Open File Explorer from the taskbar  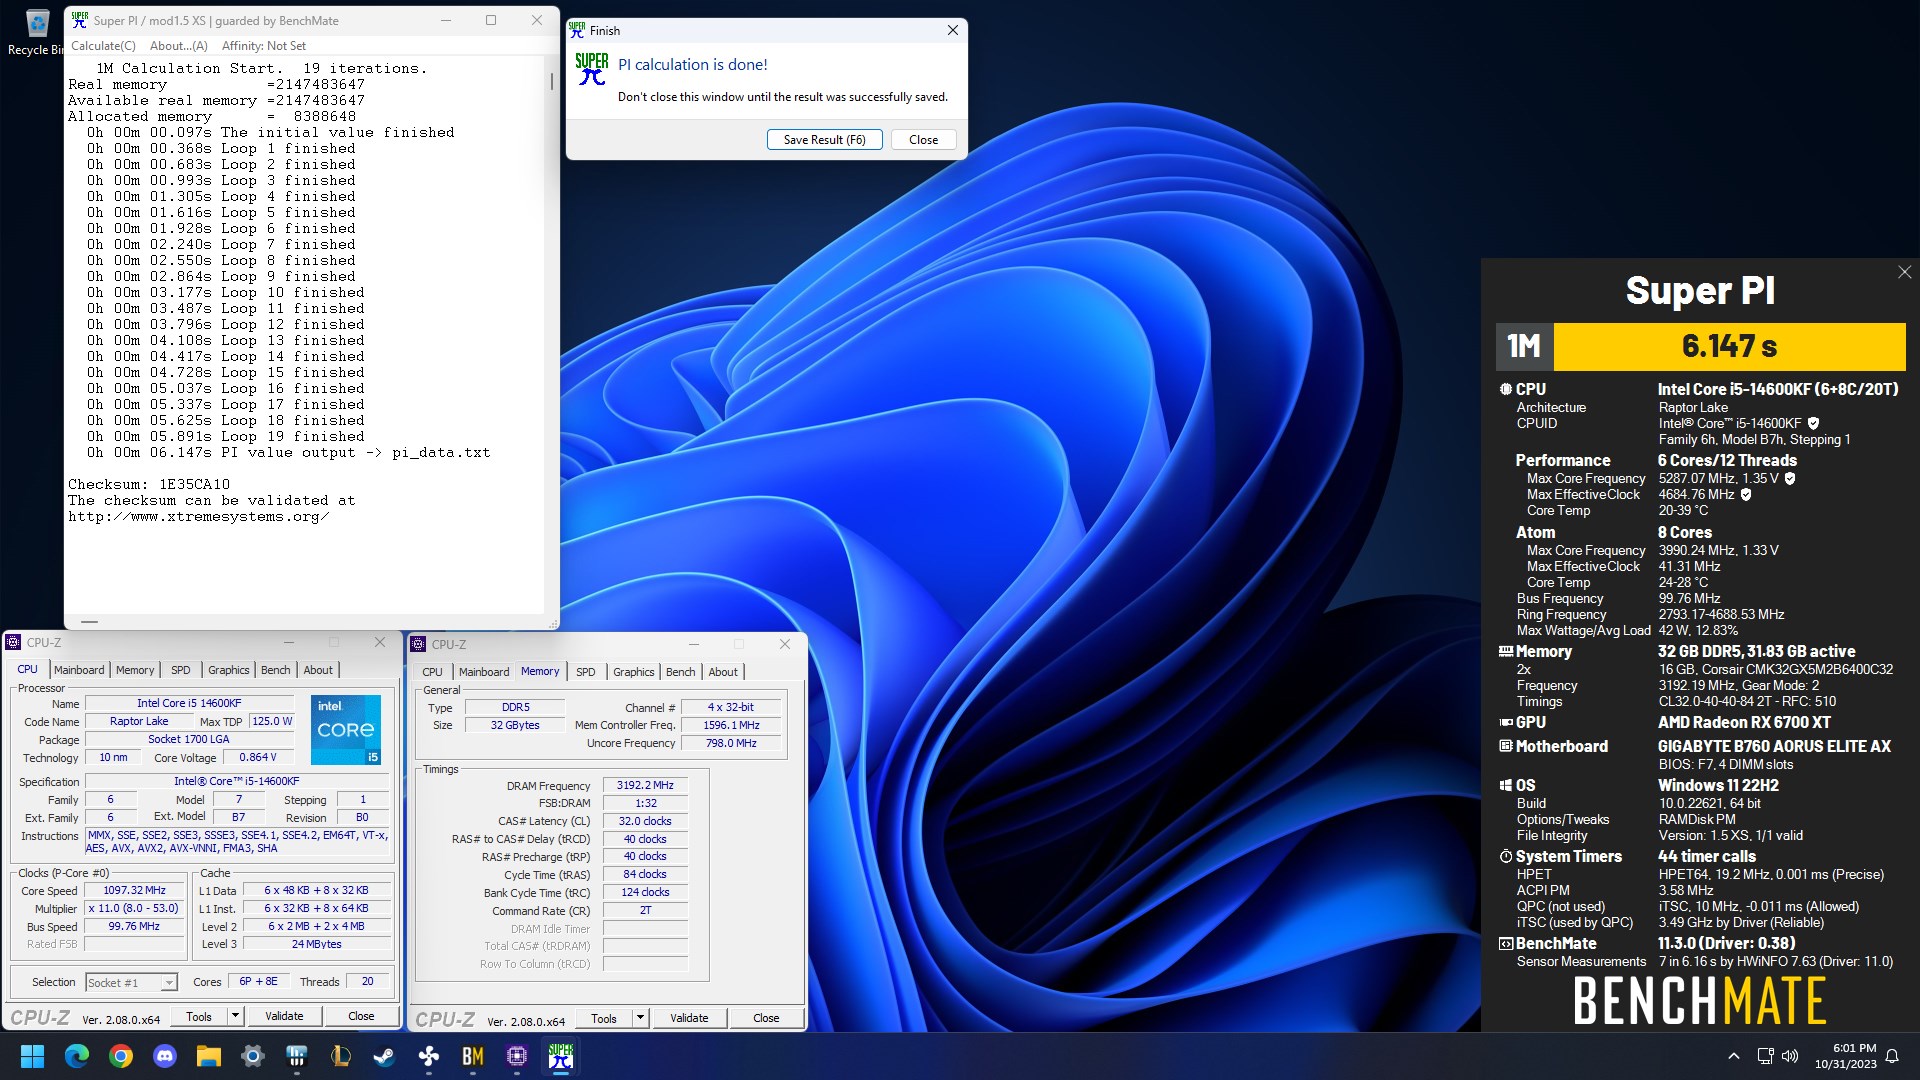point(209,1056)
